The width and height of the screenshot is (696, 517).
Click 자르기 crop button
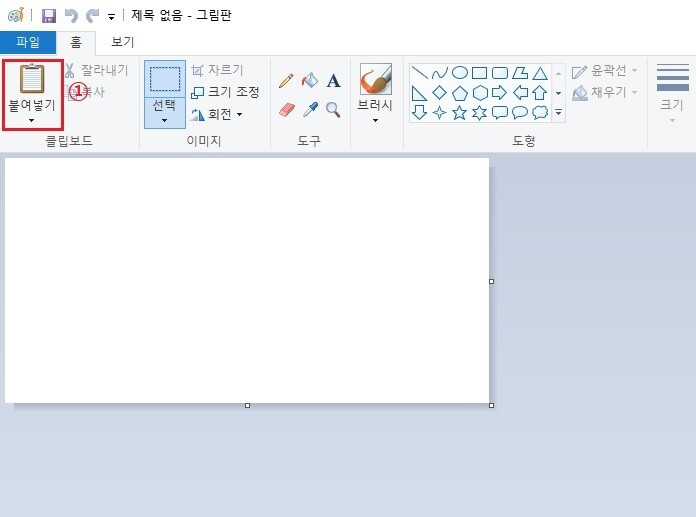point(218,70)
